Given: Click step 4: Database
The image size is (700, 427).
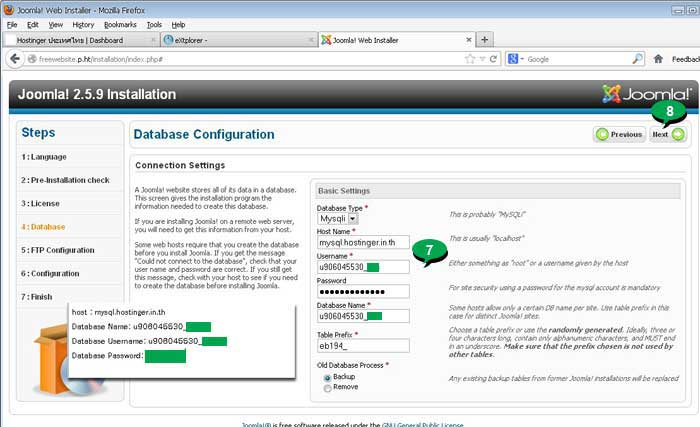Looking at the screenshot, I should tap(43, 227).
